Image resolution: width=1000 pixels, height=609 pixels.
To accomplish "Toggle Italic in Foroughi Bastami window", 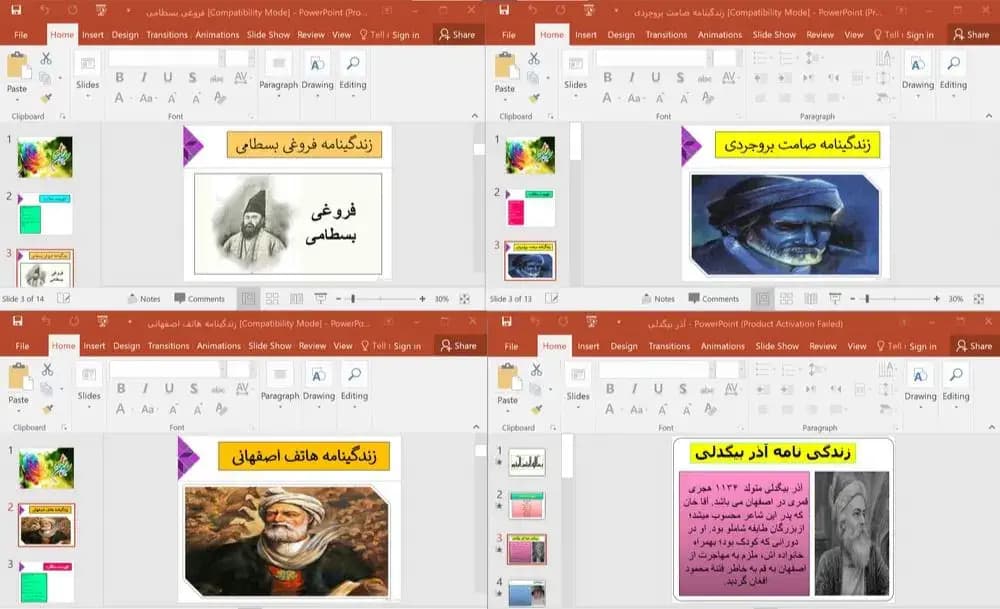I will (x=143, y=78).
